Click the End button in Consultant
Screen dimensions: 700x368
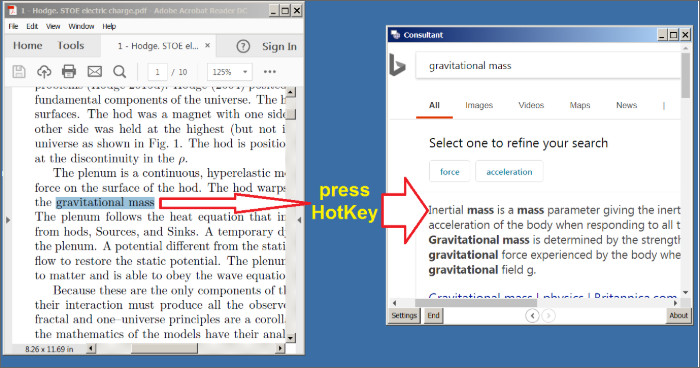click(433, 316)
